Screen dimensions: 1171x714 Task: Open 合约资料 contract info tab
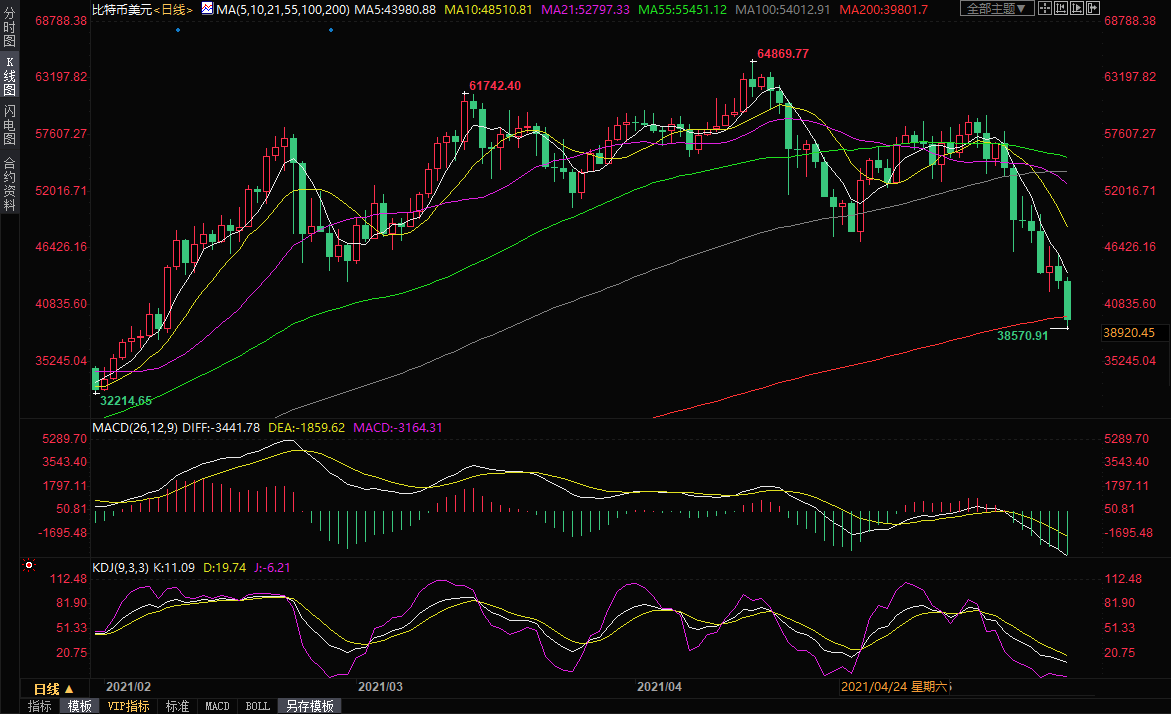(x=10, y=184)
